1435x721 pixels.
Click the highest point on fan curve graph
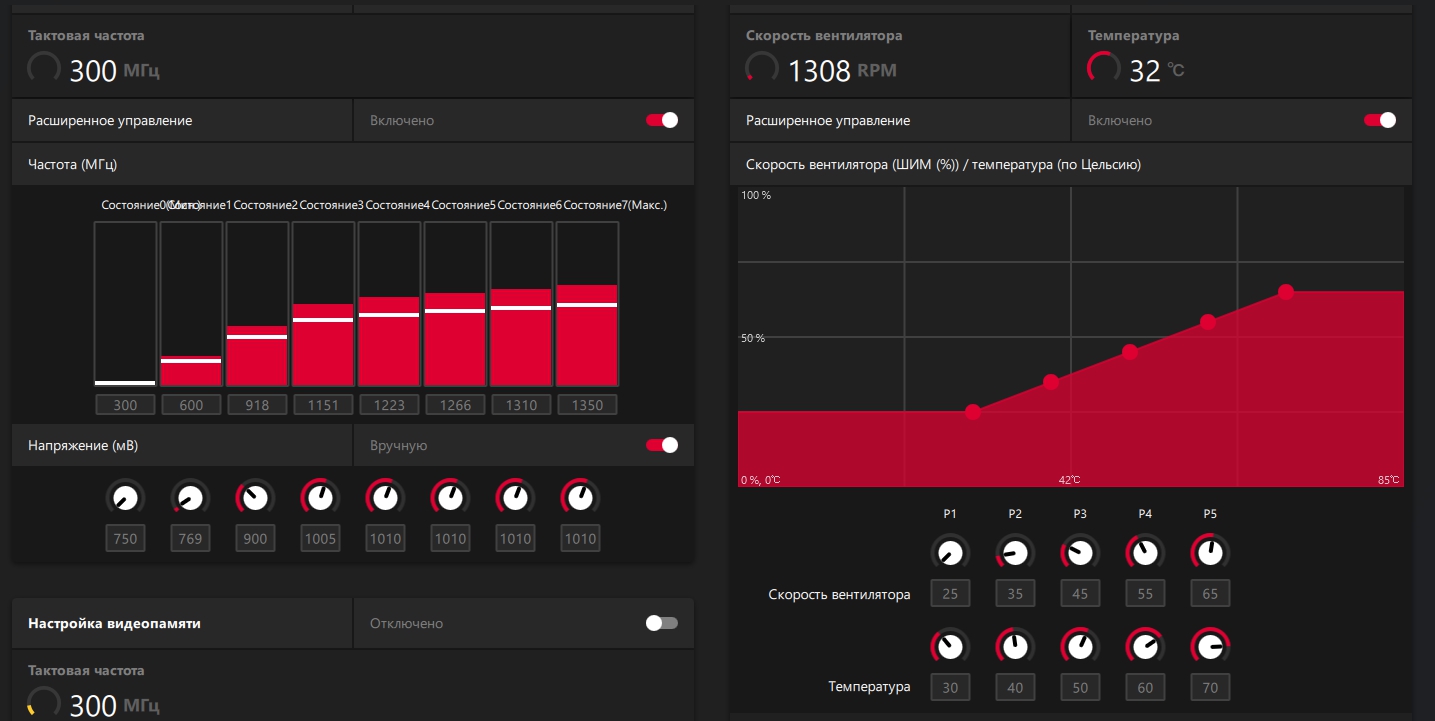click(x=1286, y=292)
